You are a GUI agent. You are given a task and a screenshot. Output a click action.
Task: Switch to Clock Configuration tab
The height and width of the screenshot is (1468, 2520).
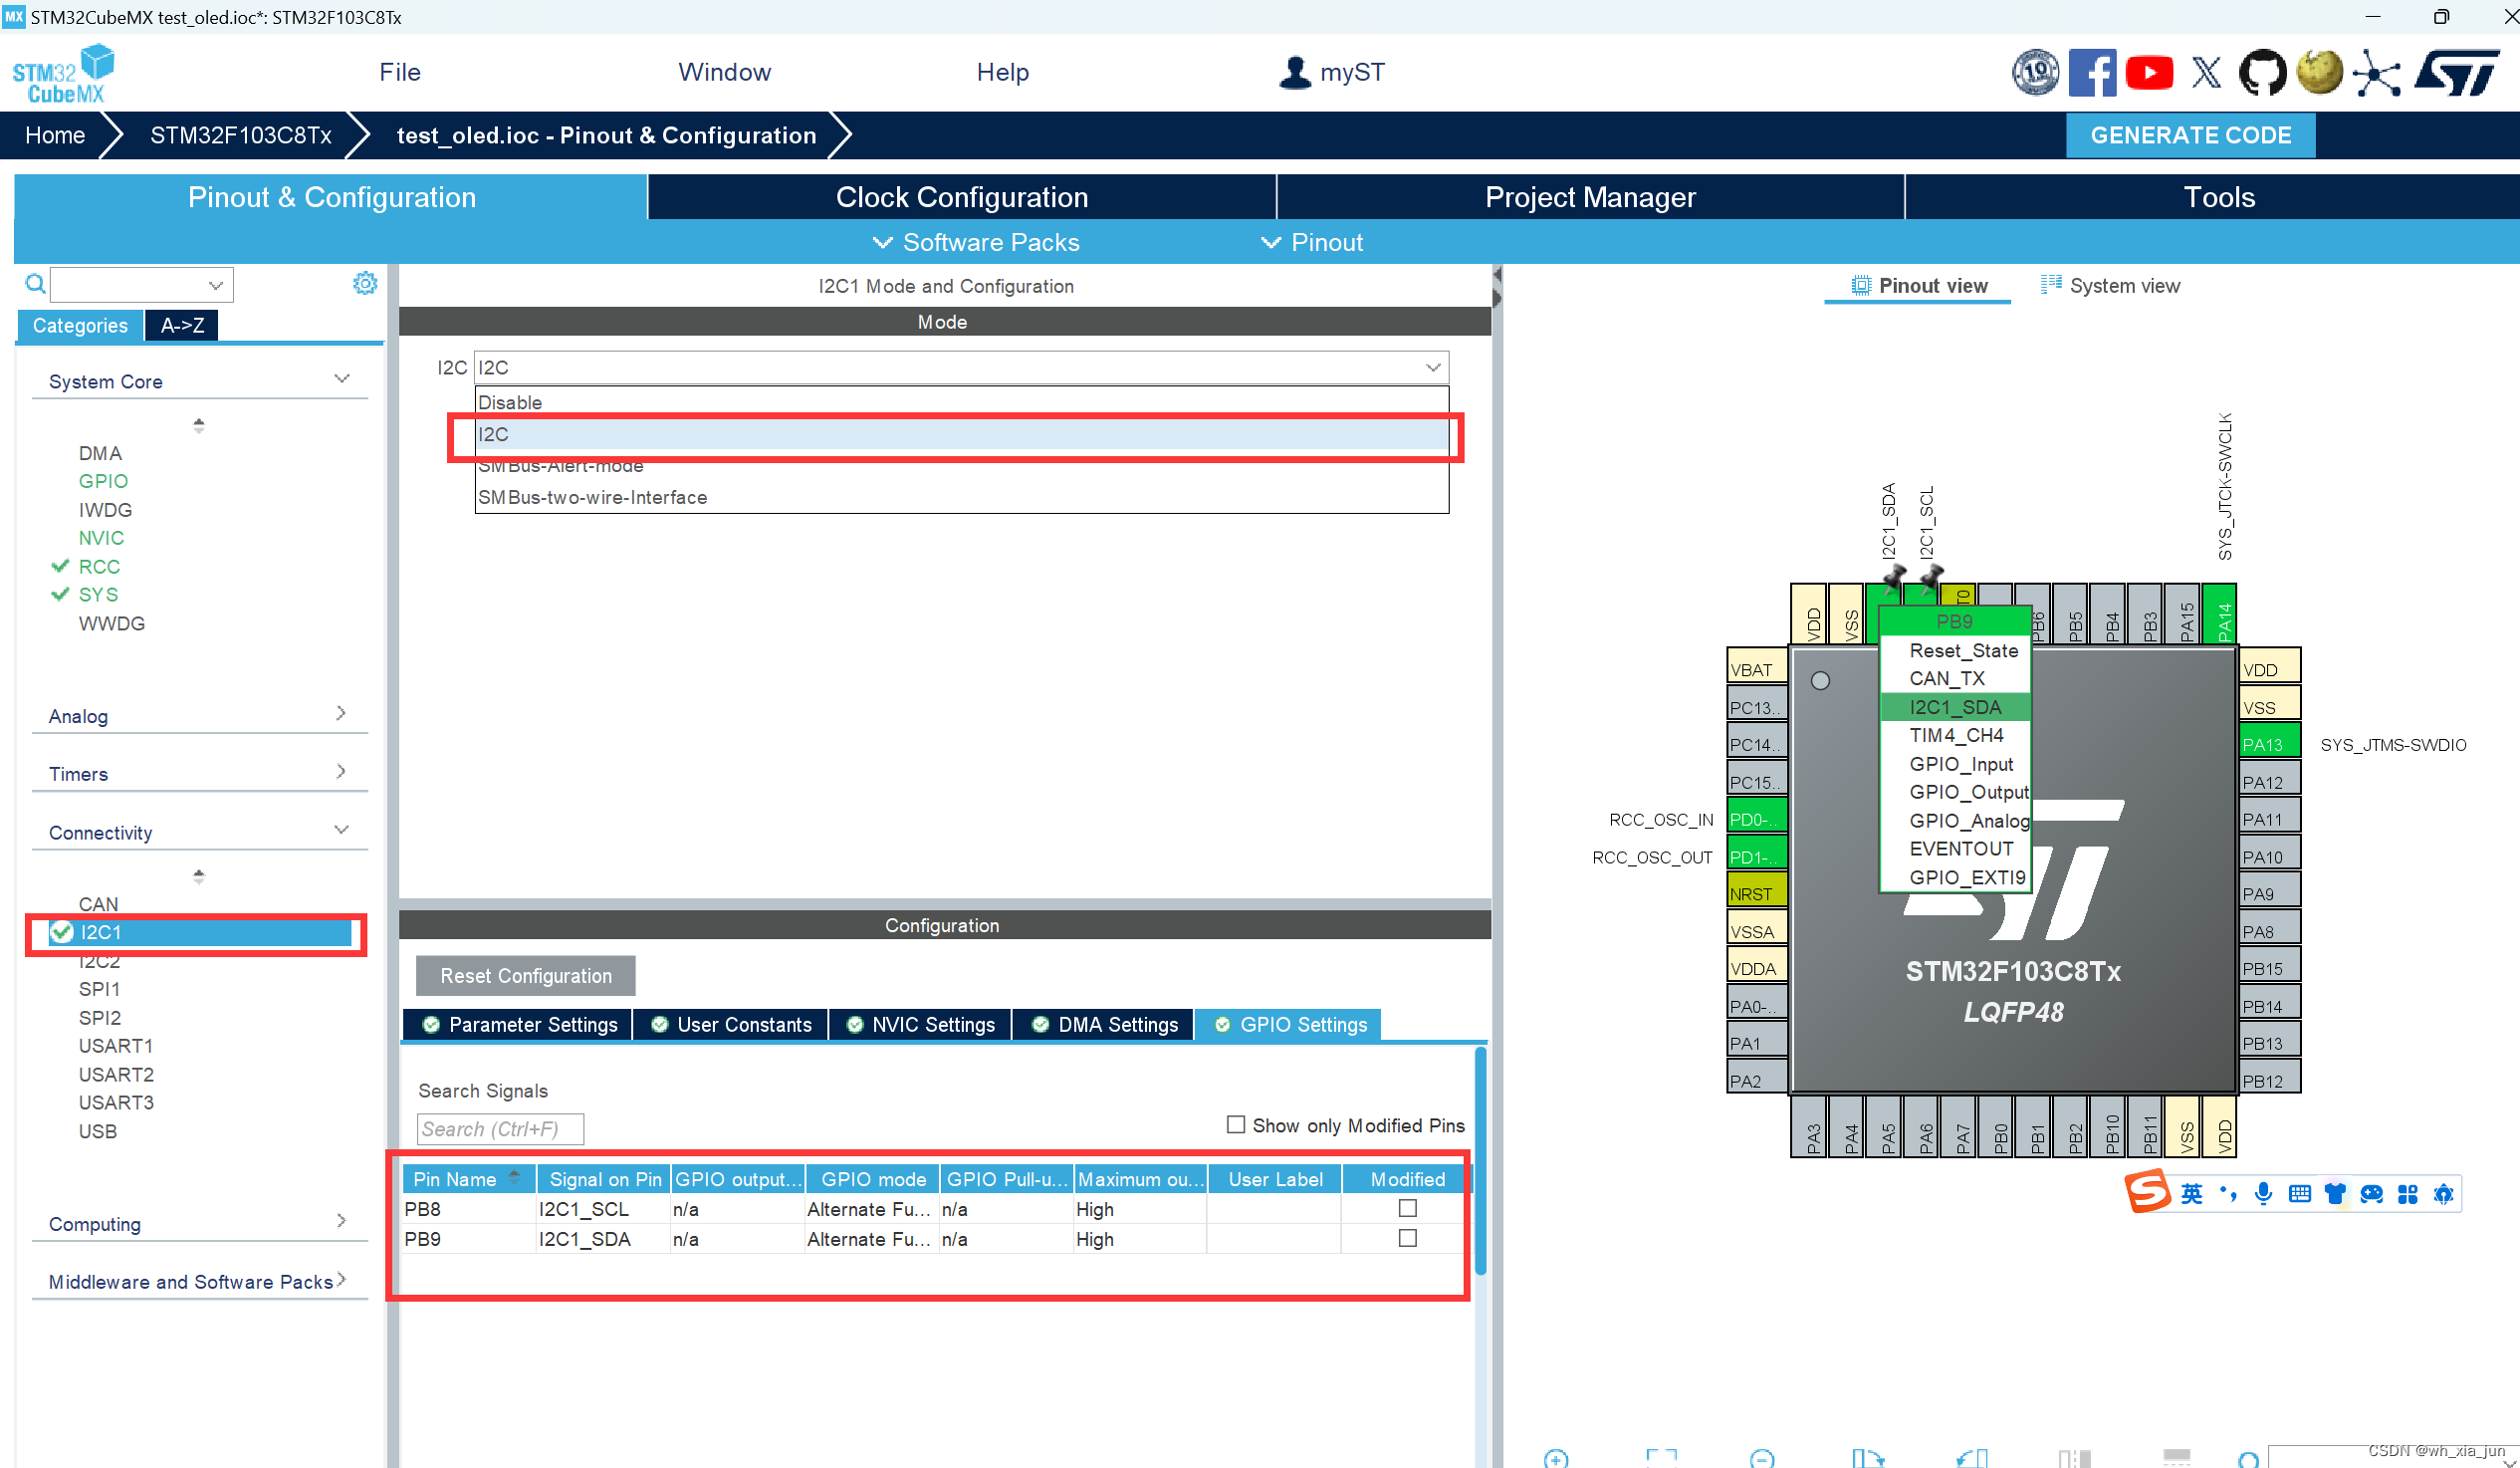tap(961, 197)
